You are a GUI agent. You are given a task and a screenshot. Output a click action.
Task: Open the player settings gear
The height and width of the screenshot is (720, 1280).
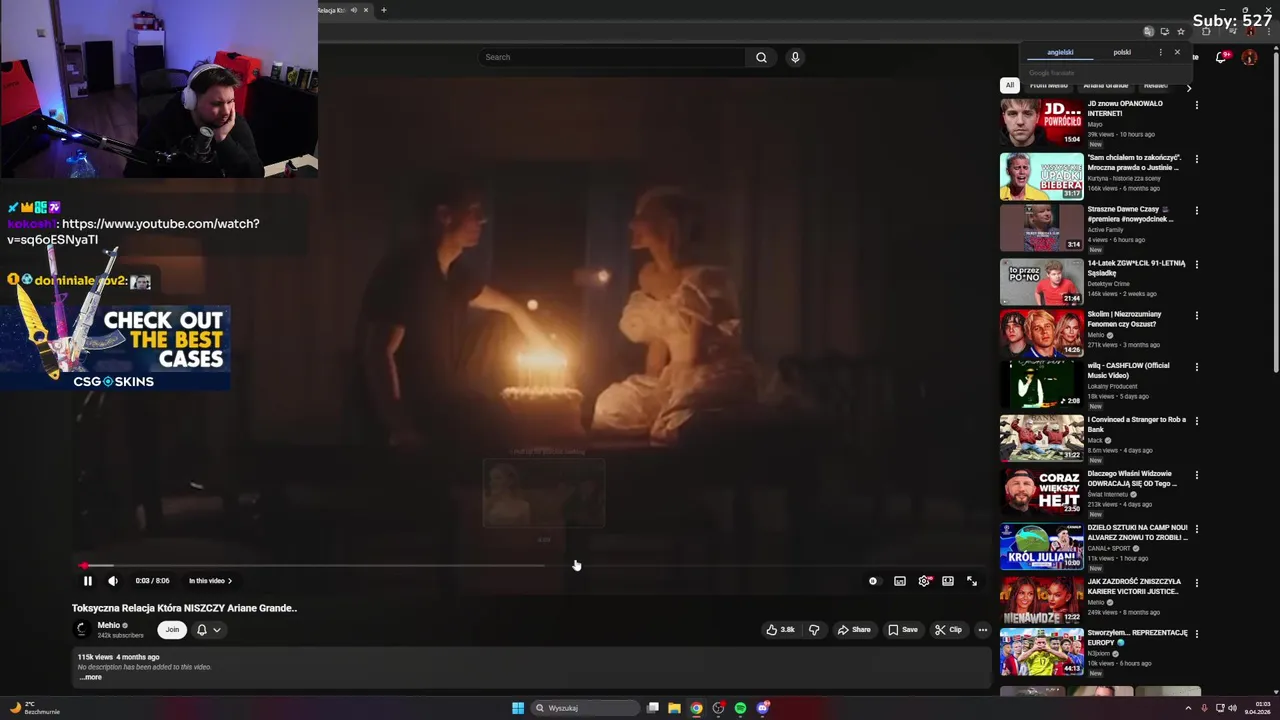click(x=924, y=581)
